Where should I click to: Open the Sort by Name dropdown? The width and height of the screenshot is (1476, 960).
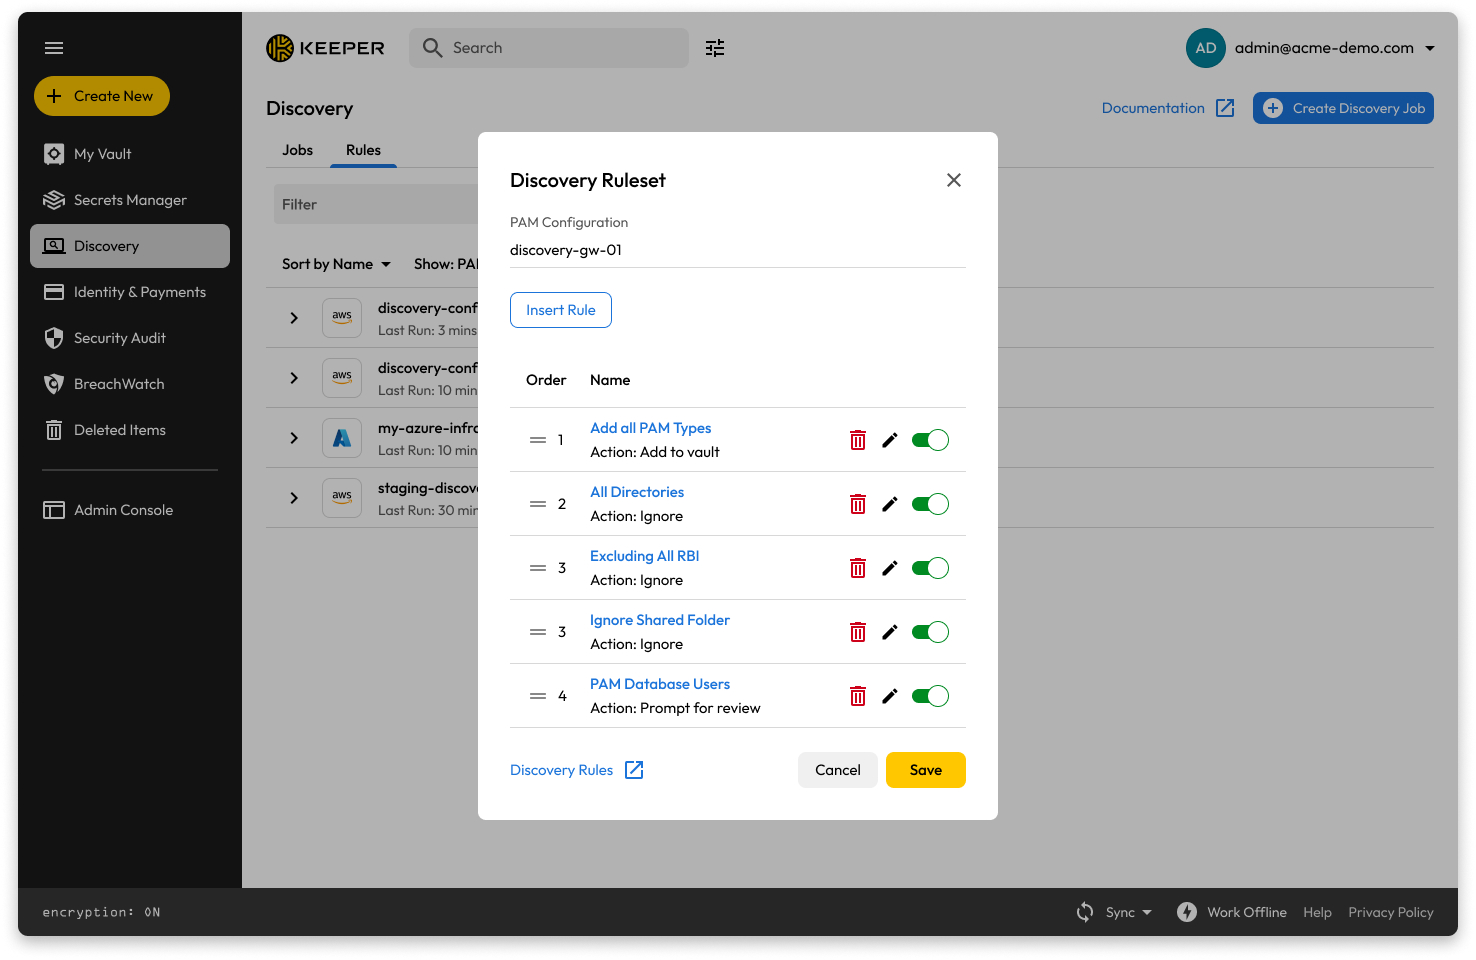pyautogui.click(x=336, y=264)
